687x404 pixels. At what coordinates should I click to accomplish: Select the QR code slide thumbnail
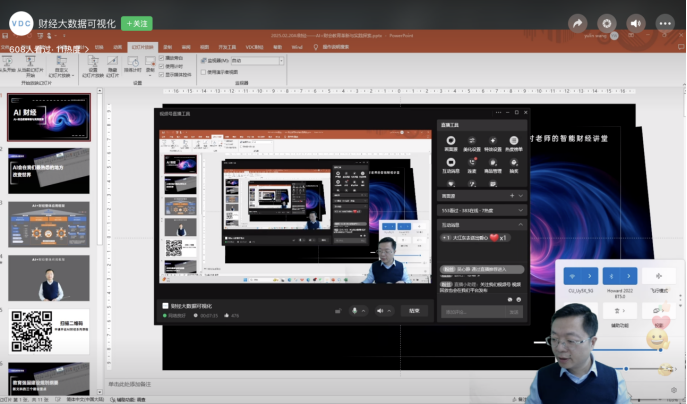tap(50, 331)
